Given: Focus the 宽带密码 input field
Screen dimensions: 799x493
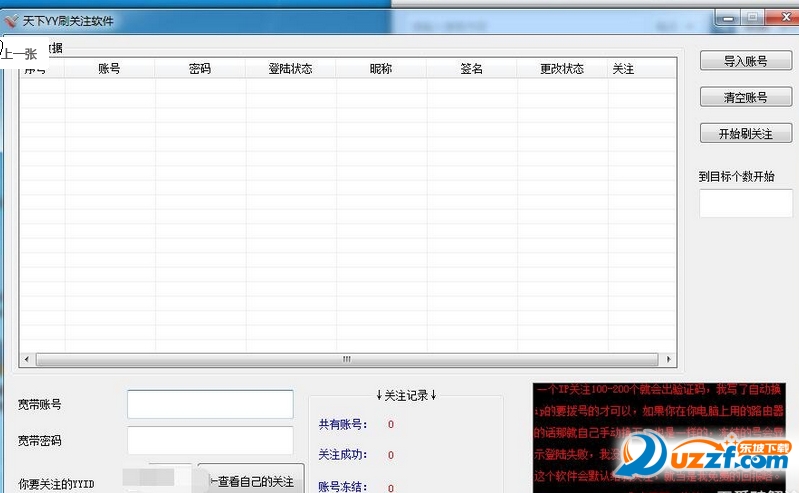Looking at the screenshot, I should (x=210, y=440).
